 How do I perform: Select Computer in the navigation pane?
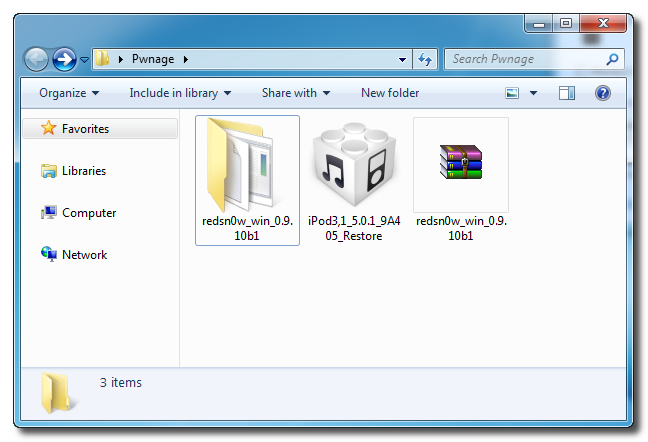pyautogui.click(x=89, y=213)
